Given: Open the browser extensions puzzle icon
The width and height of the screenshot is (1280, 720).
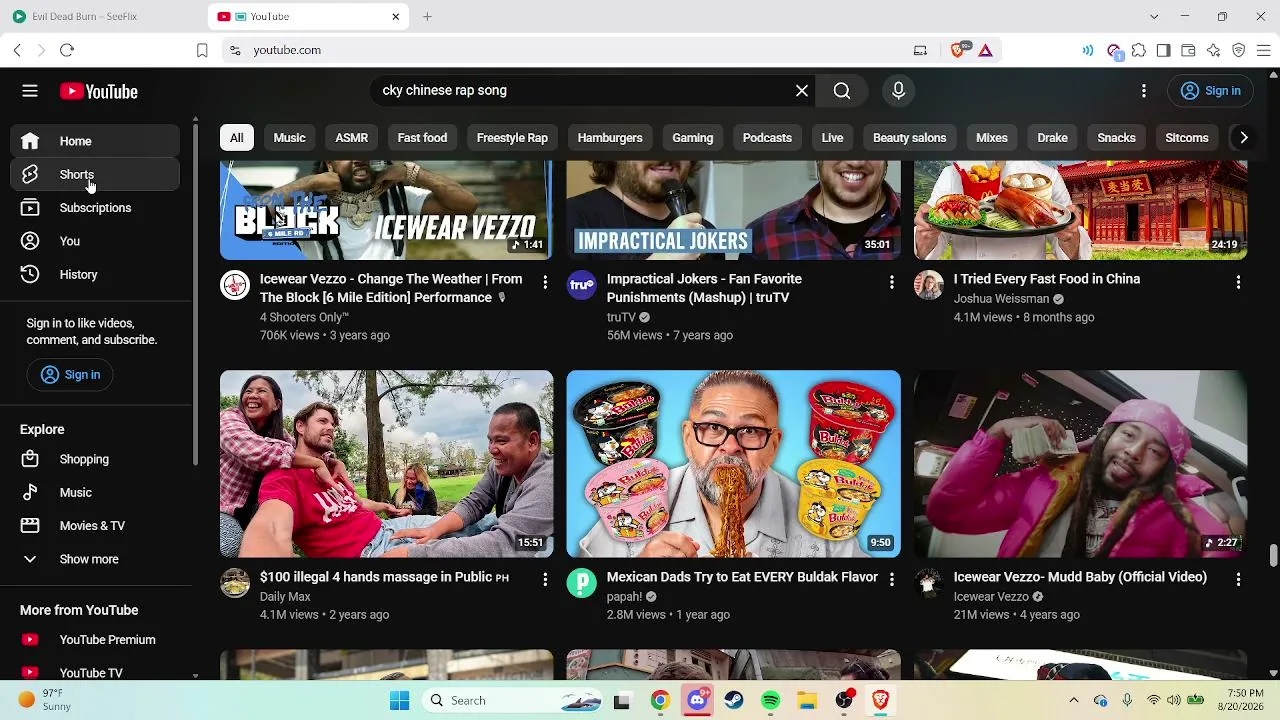Looking at the screenshot, I should [x=1139, y=50].
